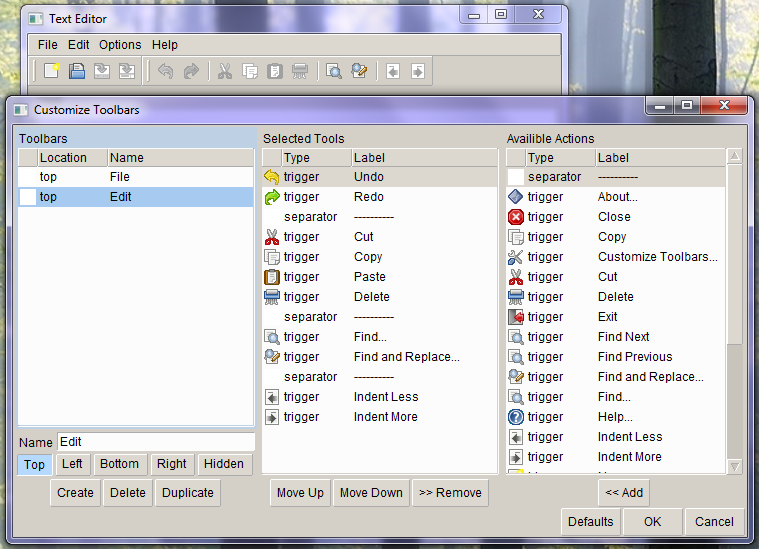This screenshot has width=759, height=549.
Task: Click the Indent More icon in Text Editor toolbar
Action: click(418, 71)
